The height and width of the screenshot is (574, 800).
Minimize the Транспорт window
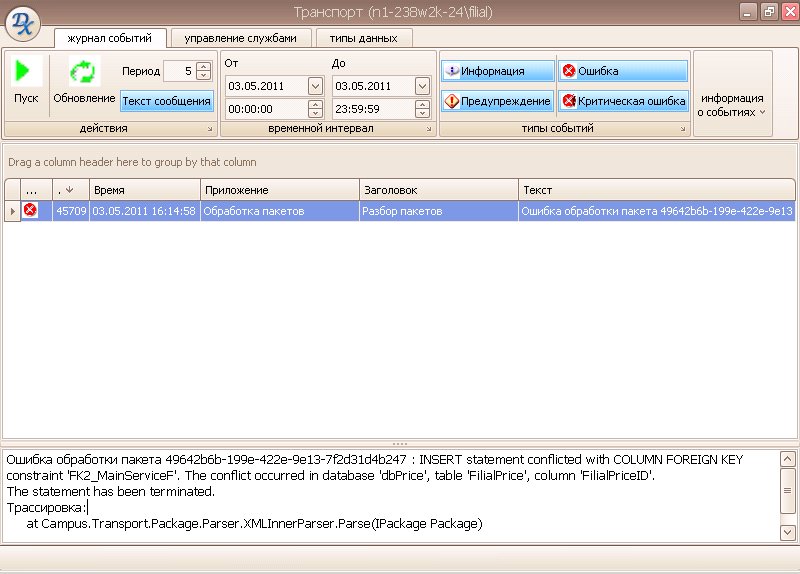point(747,12)
